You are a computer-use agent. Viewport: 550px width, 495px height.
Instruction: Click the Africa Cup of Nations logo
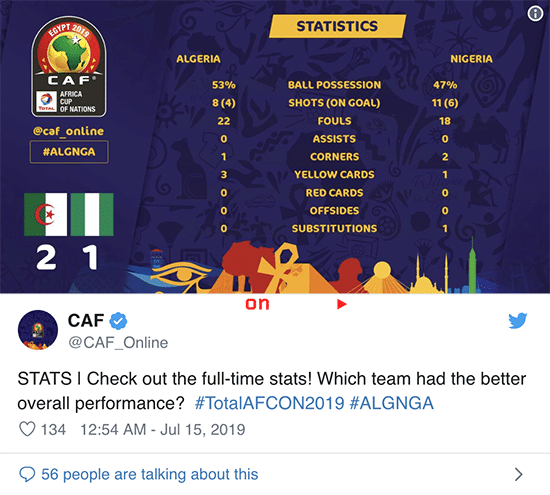pyautogui.click(x=69, y=67)
